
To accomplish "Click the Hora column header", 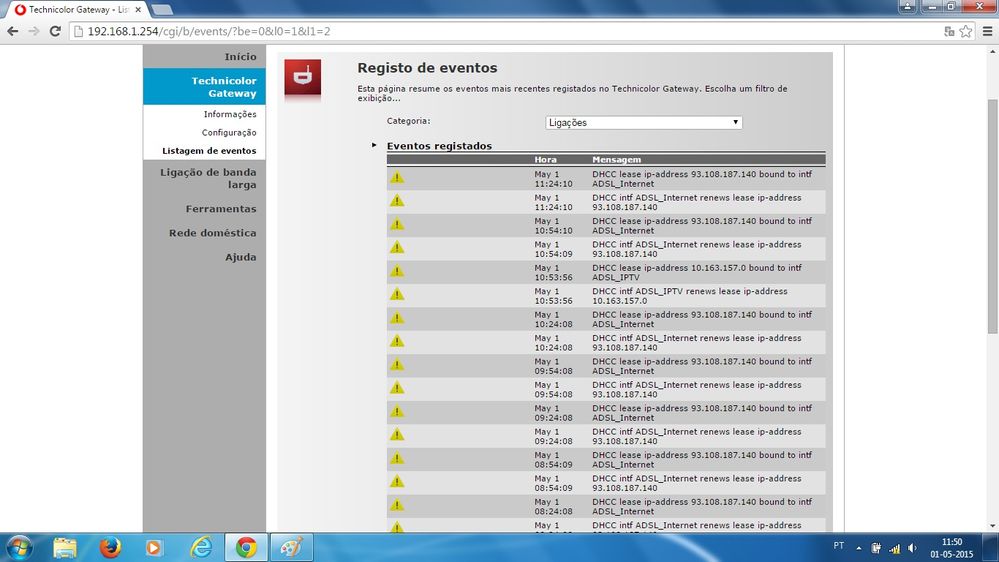I will click(545, 160).
